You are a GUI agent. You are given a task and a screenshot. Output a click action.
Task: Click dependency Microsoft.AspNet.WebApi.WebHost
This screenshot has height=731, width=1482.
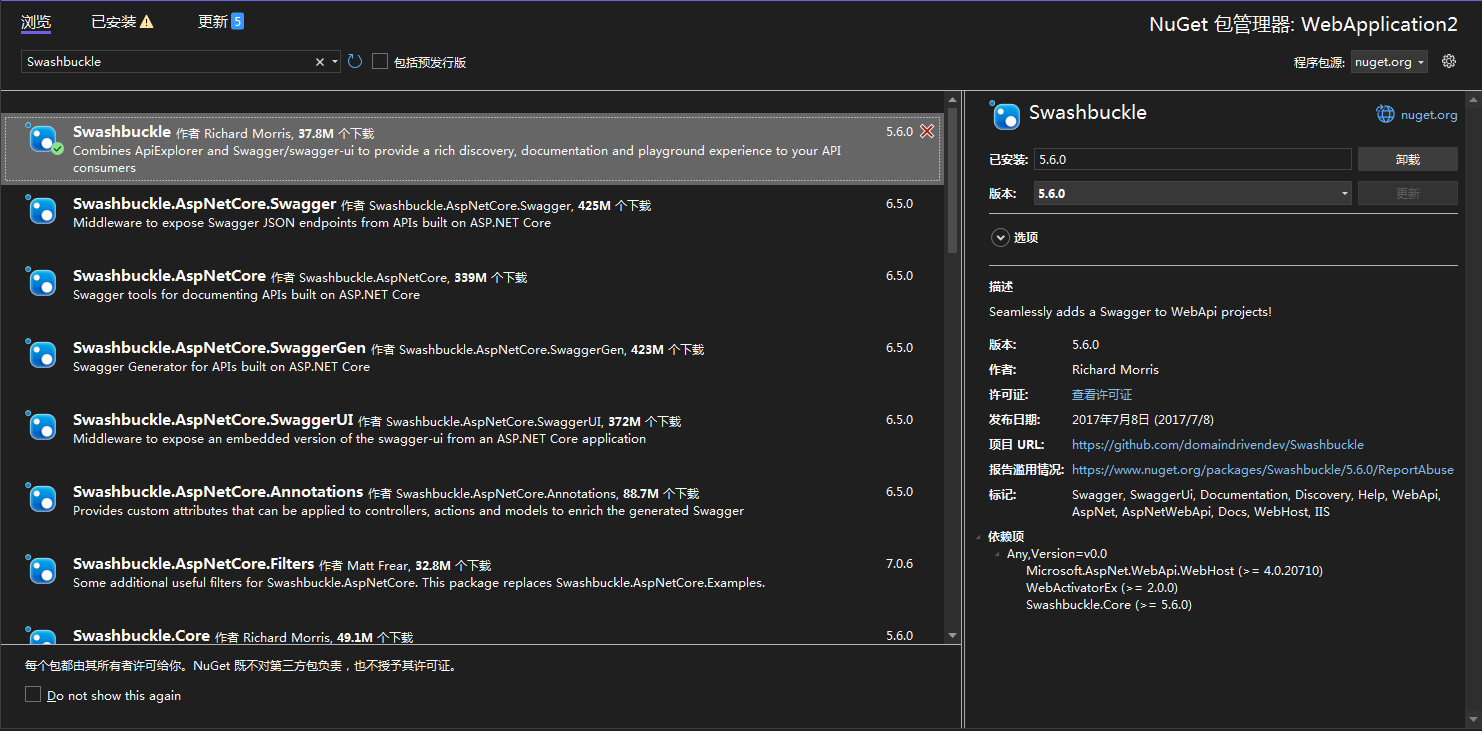point(1174,571)
